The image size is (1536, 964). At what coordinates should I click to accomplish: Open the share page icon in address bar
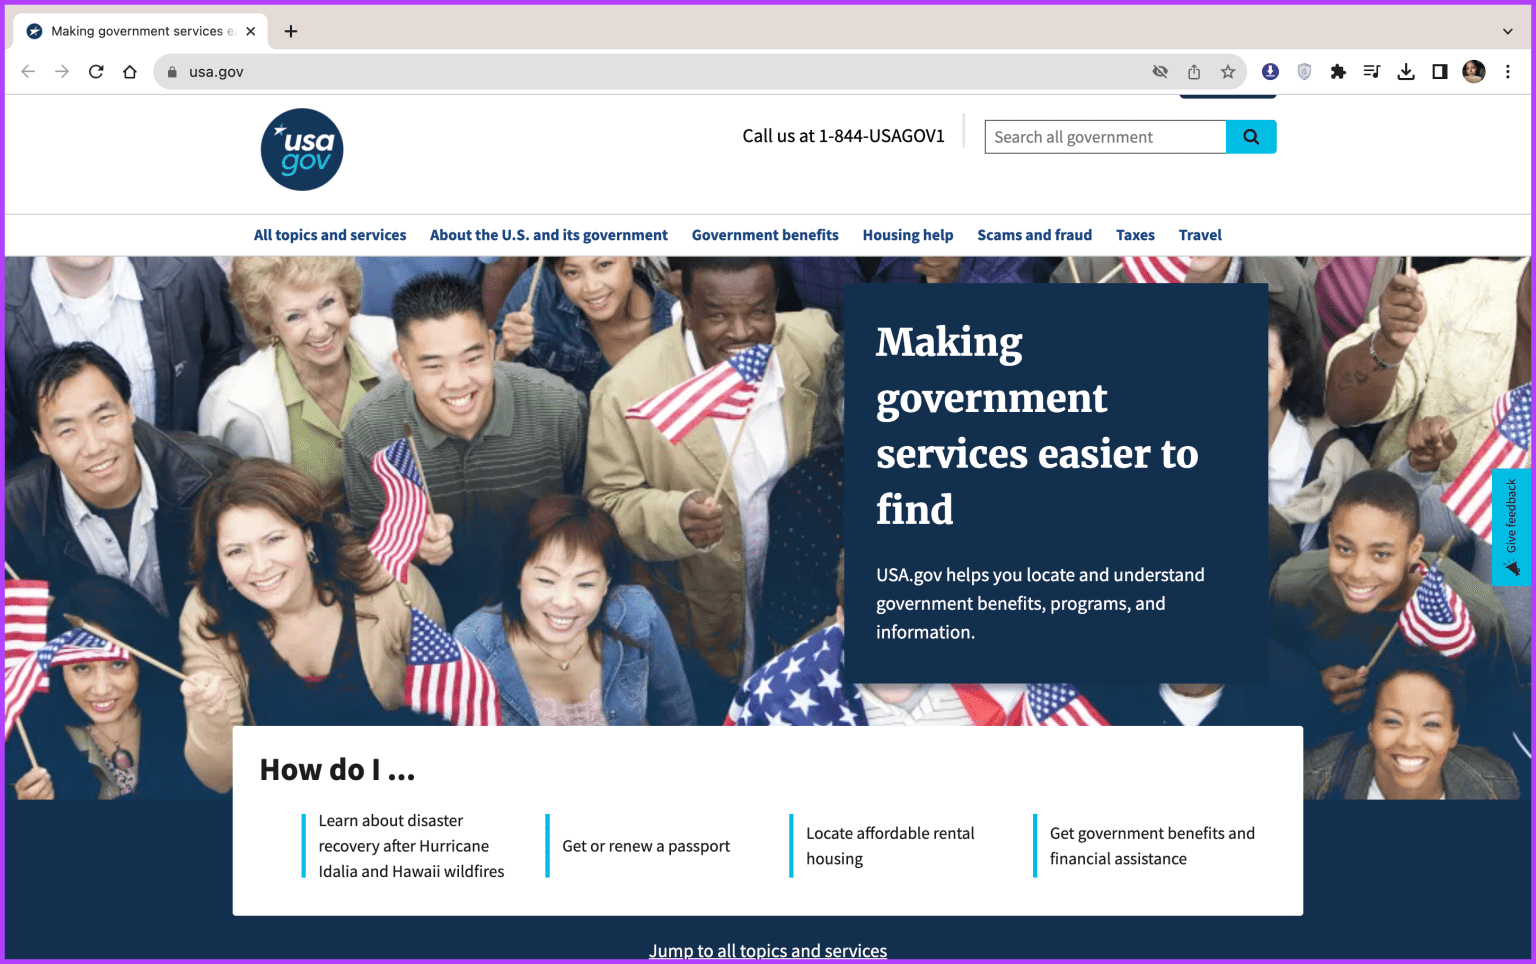point(1194,72)
